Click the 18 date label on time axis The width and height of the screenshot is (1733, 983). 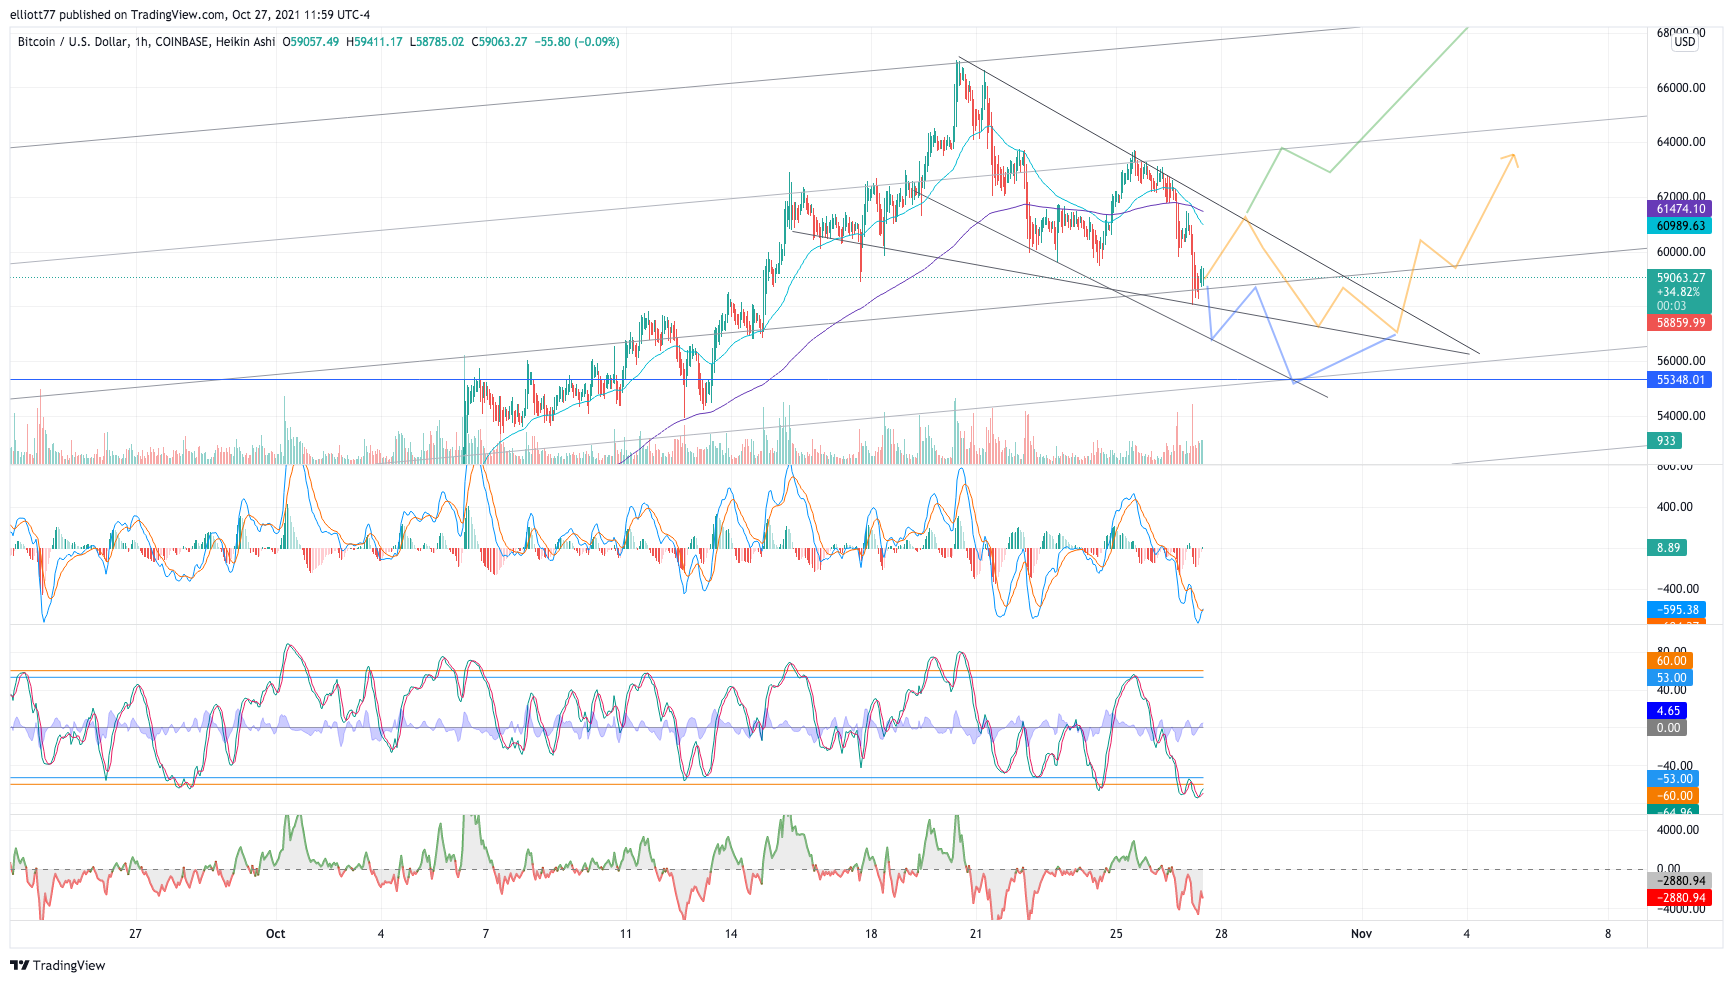(x=871, y=934)
